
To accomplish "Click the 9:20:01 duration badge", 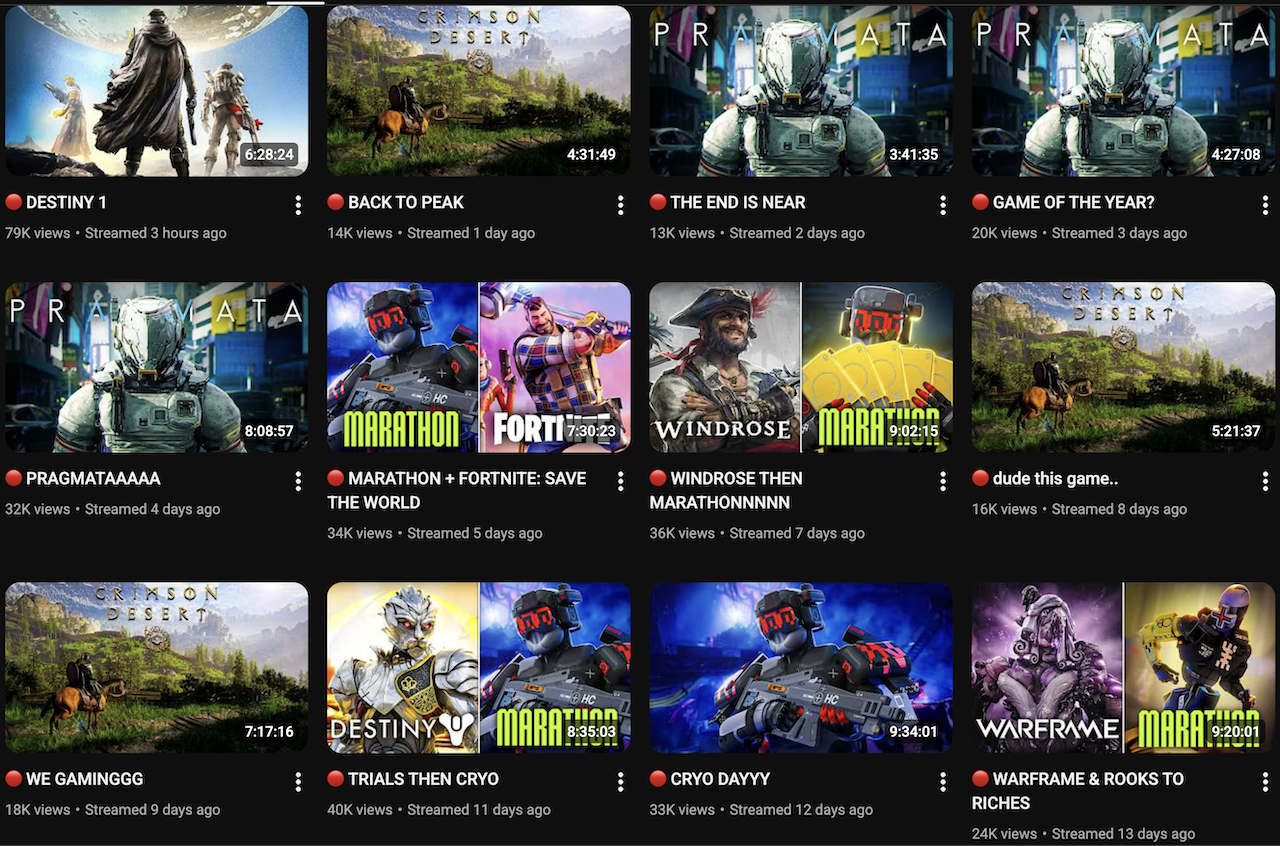I will 1236,732.
